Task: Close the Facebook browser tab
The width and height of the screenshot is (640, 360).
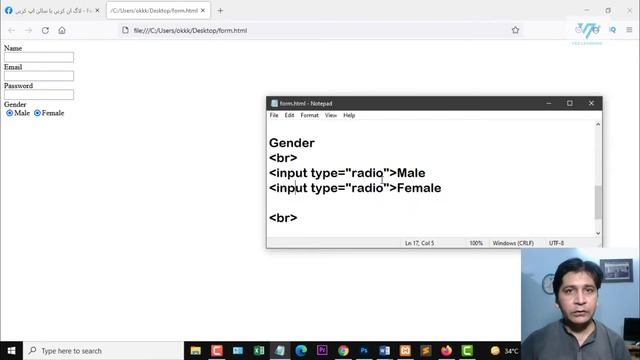Action: [97, 11]
